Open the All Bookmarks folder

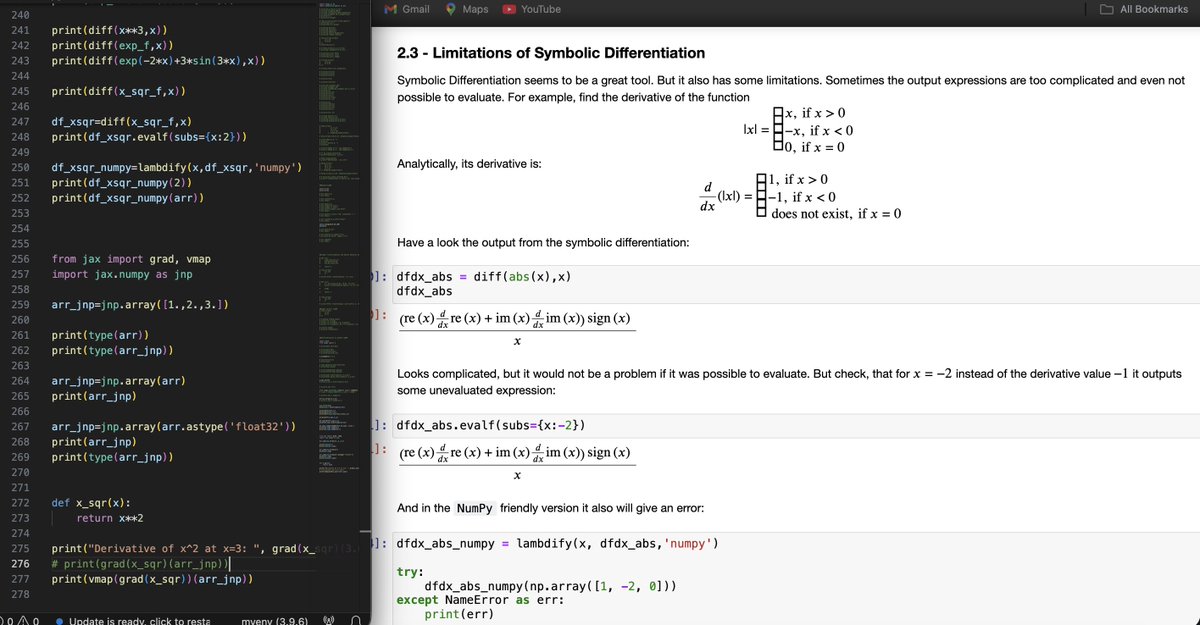[x=1144, y=9]
